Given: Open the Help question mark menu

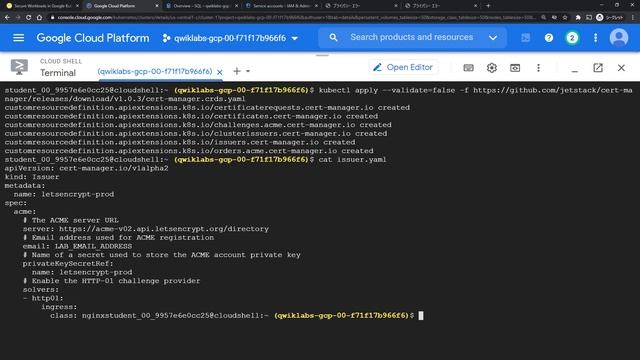Looking at the screenshot, I should point(549,38).
